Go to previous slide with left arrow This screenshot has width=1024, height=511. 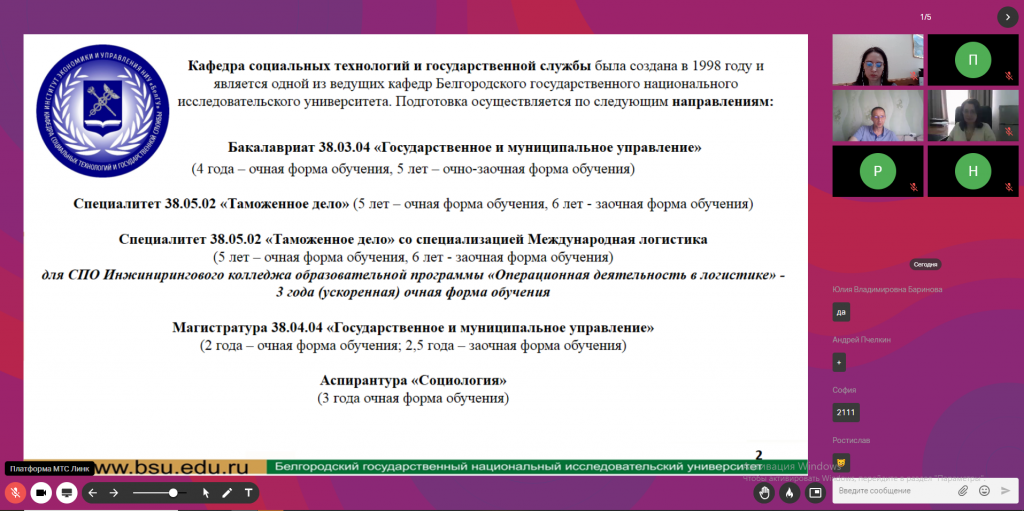(x=93, y=493)
